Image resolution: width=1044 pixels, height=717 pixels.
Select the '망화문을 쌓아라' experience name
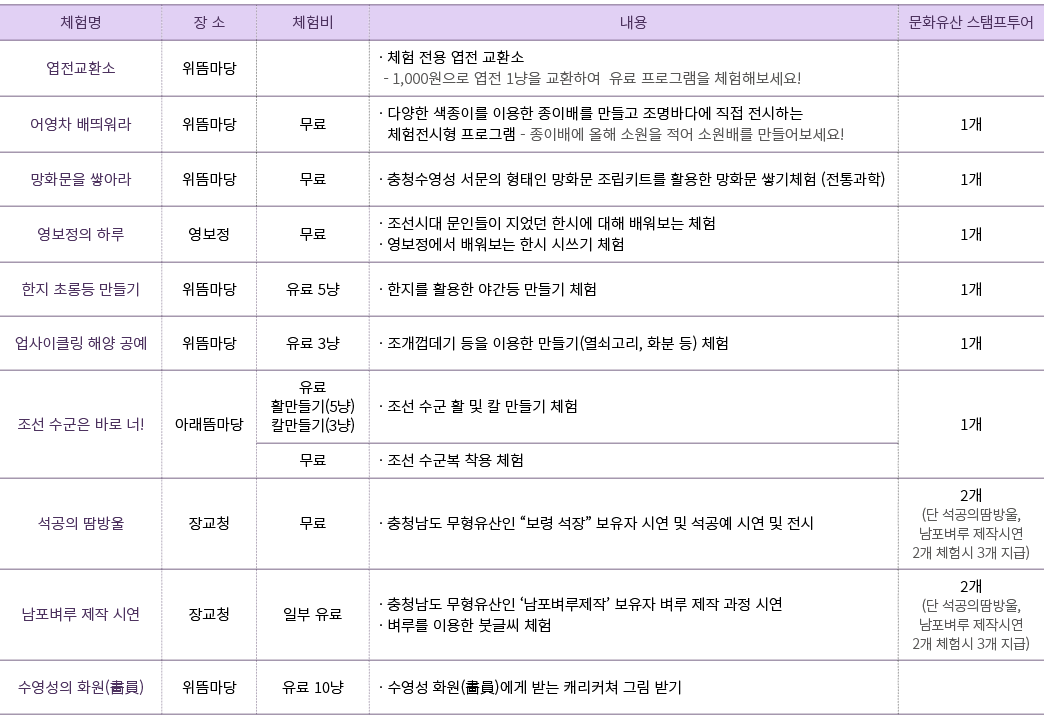click(x=81, y=179)
